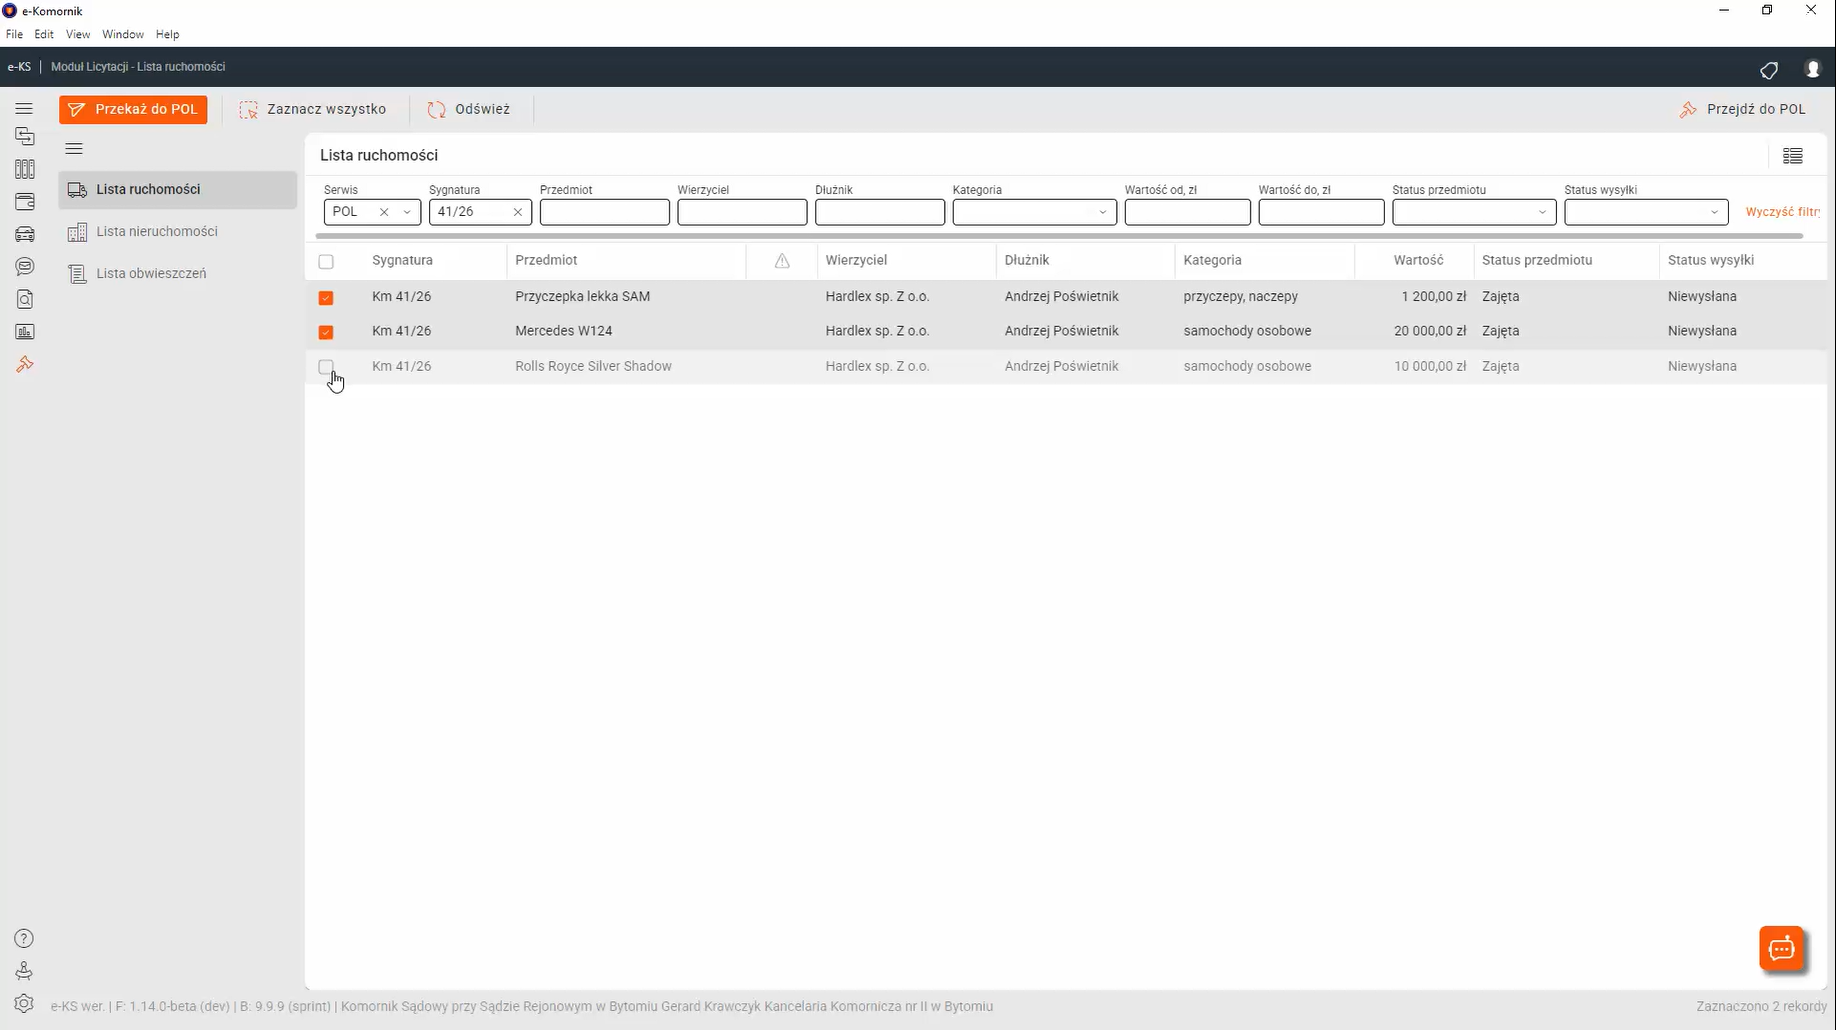Open the Status wysyłki filter dropdown
The image size is (1836, 1030).
pyautogui.click(x=1645, y=212)
